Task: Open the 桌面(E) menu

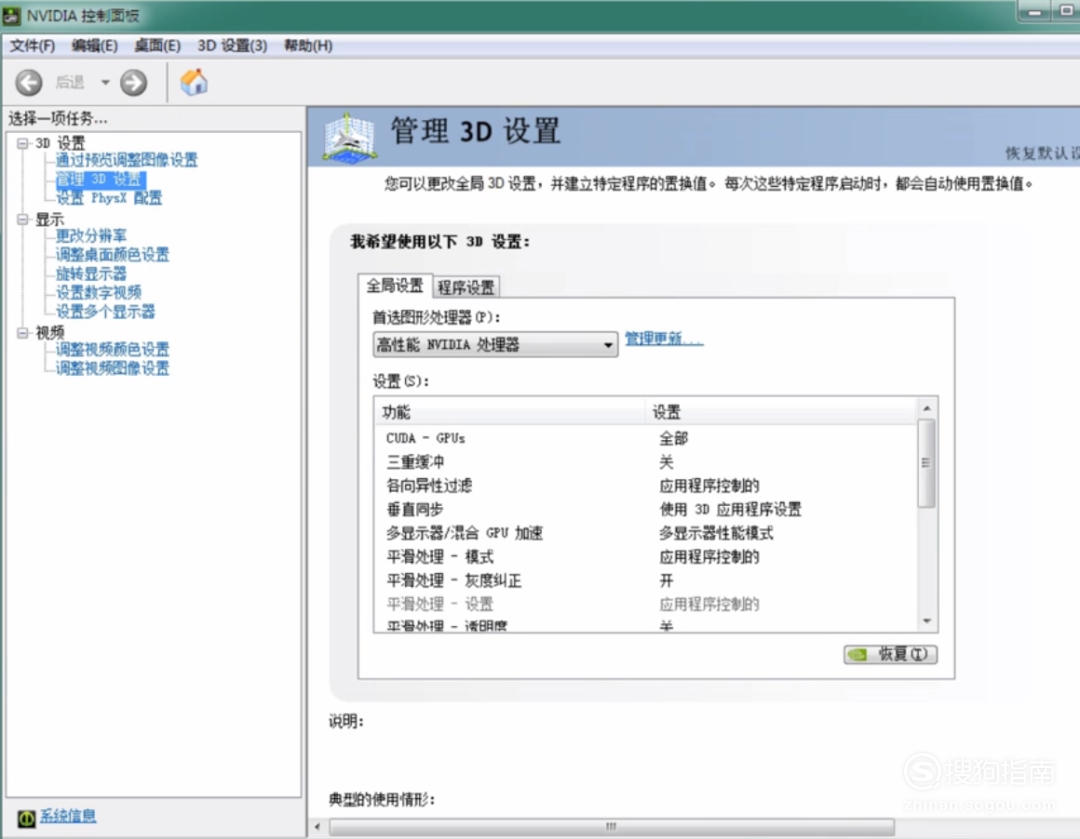Action: (x=157, y=45)
